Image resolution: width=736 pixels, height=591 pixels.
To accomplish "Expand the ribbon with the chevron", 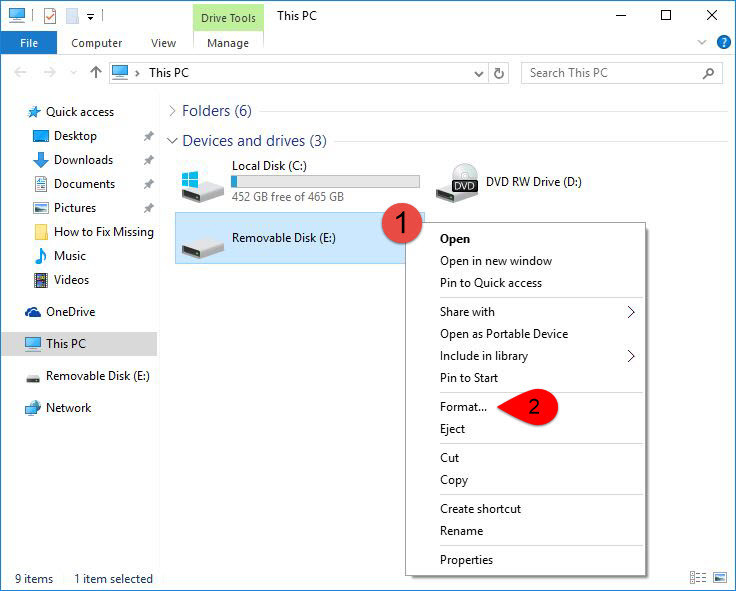I will (x=702, y=43).
